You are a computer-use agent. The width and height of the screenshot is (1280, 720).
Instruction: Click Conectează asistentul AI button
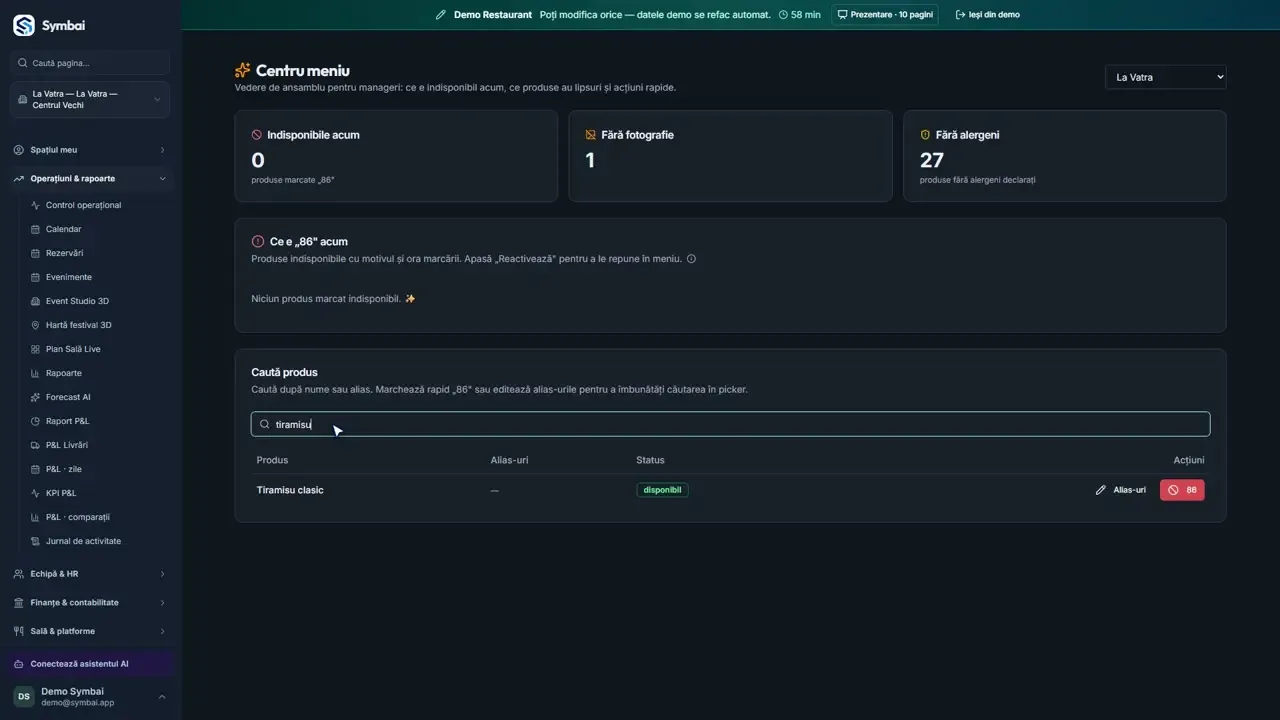point(90,664)
